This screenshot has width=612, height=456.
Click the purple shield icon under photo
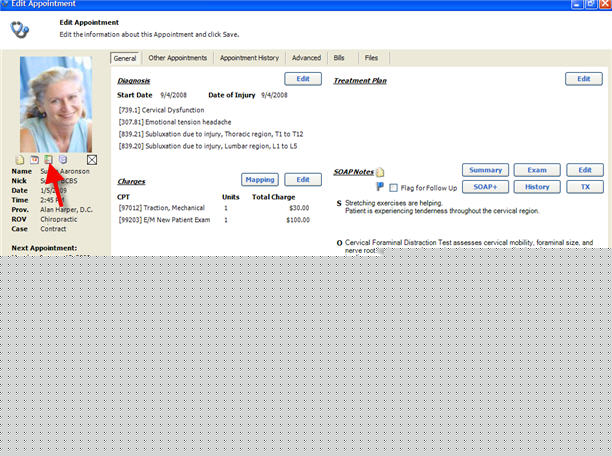[x=63, y=159]
